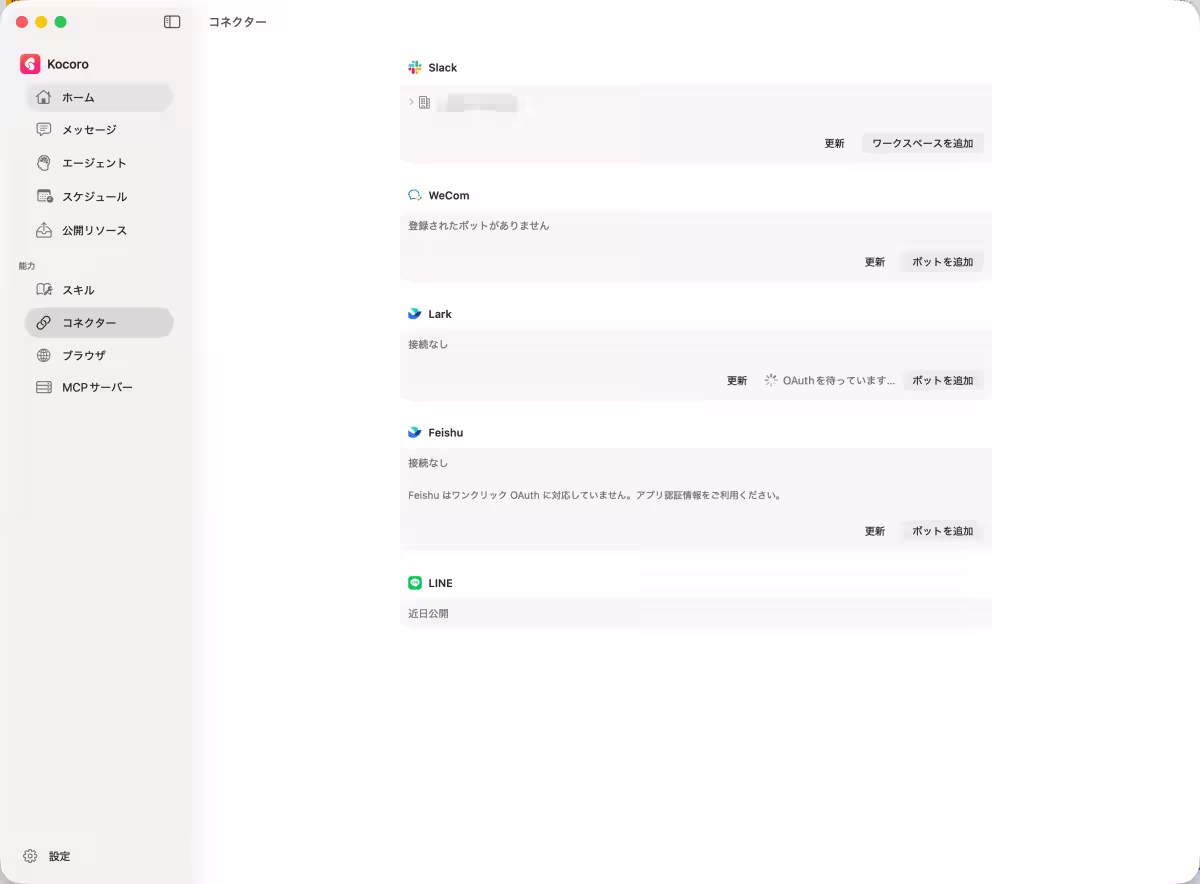Image resolution: width=1200 pixels, height=884 pixels.
Task: Click the OAuth loading spinner in Lark
Action: (771, 380)
